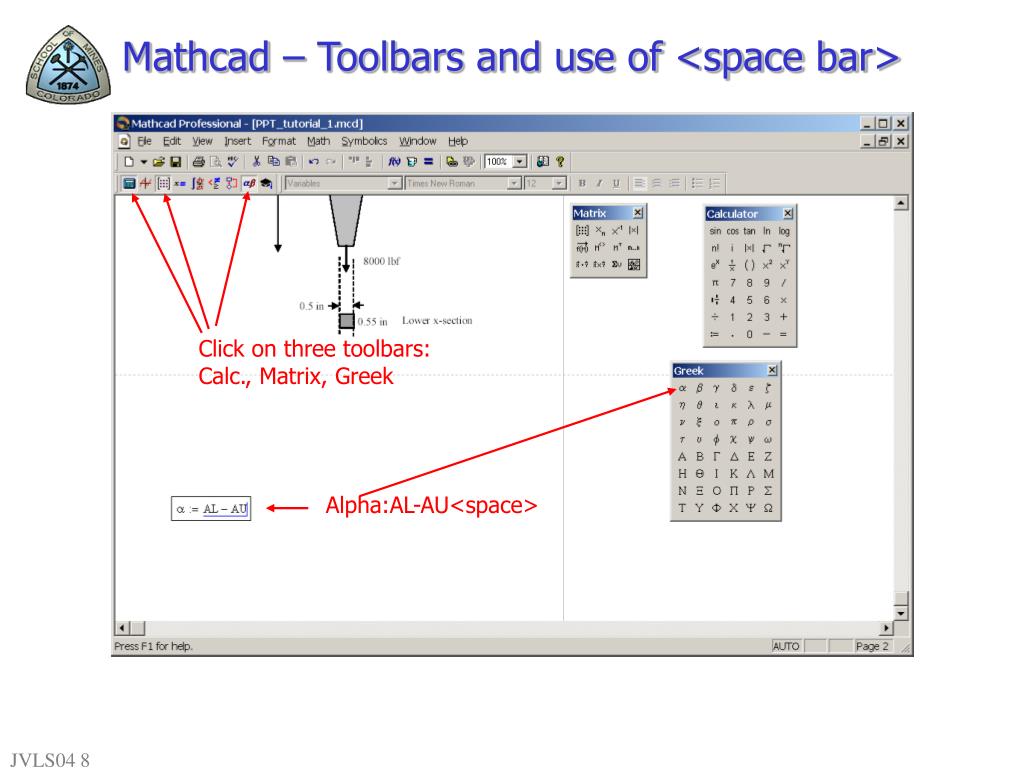
Task: Open the Variables style dropdown
Action: [394, 184]
